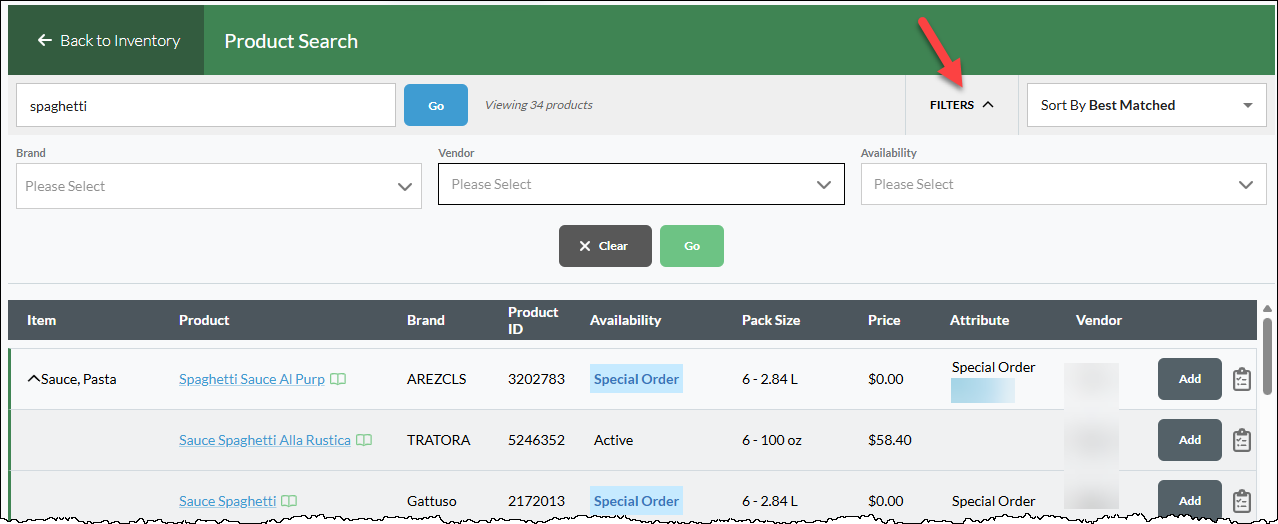Click the Product ID column header
The image size is (1278, 524).
(533, 320)
